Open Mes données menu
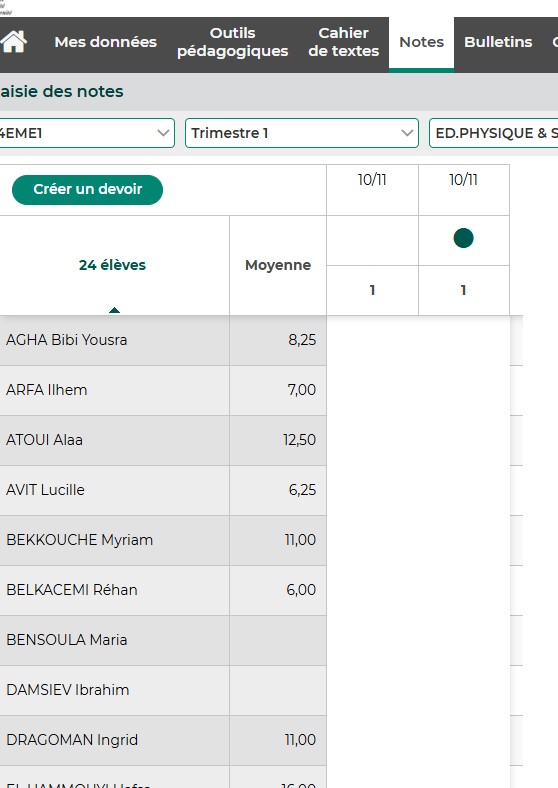Viewport: 558px width, 788px height. click(x=106, y=42)
